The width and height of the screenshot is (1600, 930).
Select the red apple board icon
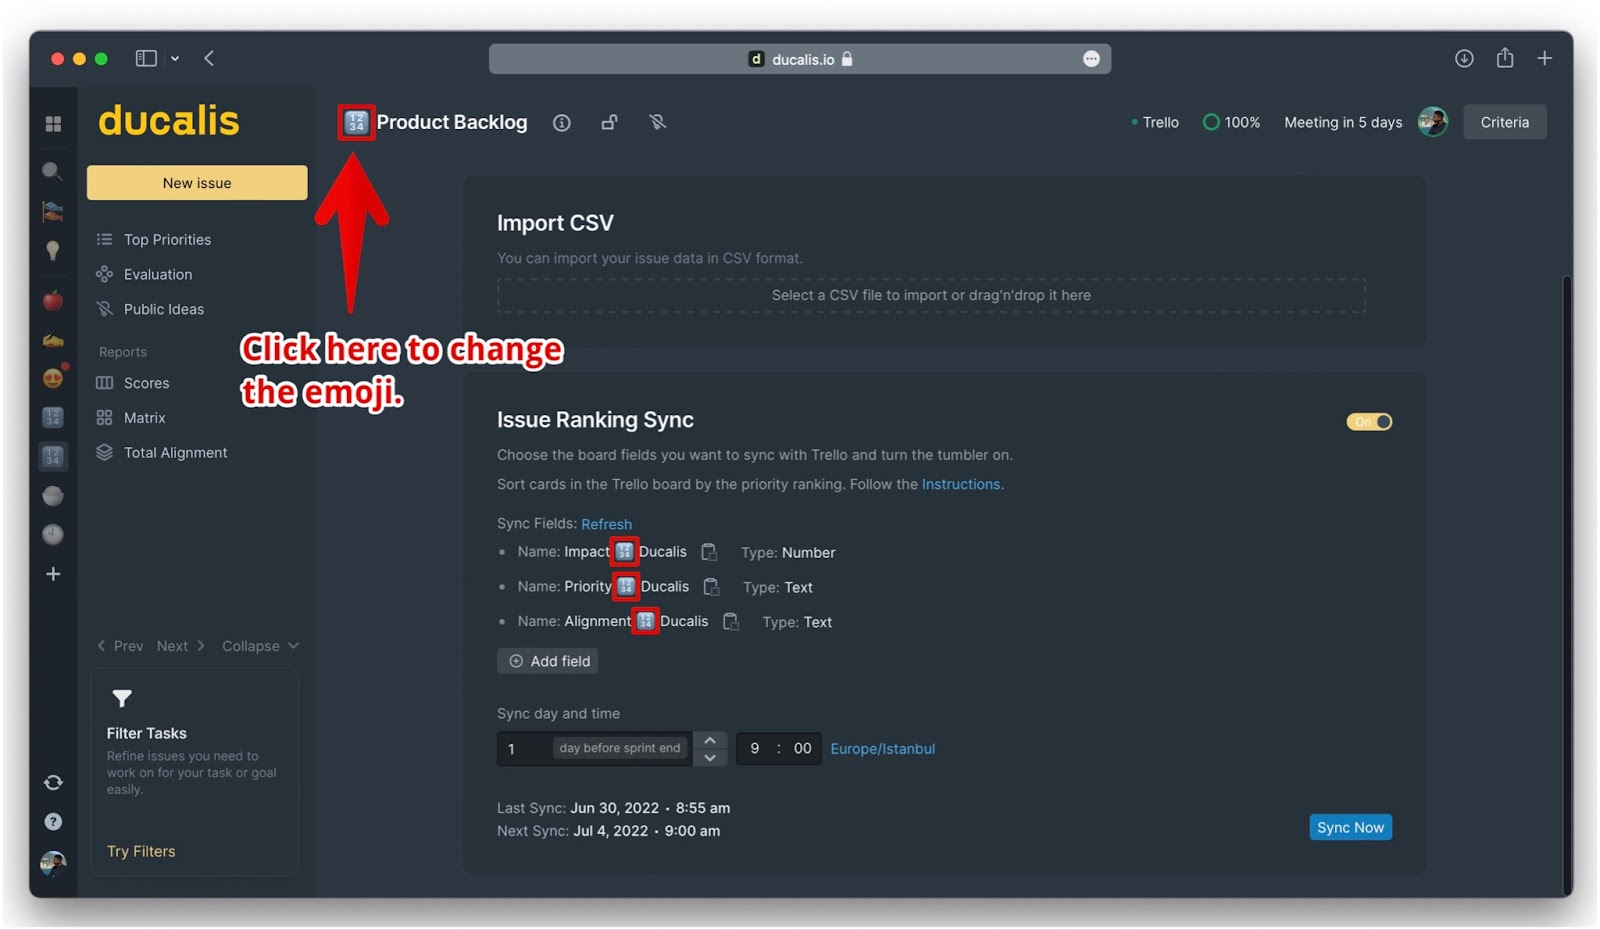pyautogui.click(x=53, y=301)
